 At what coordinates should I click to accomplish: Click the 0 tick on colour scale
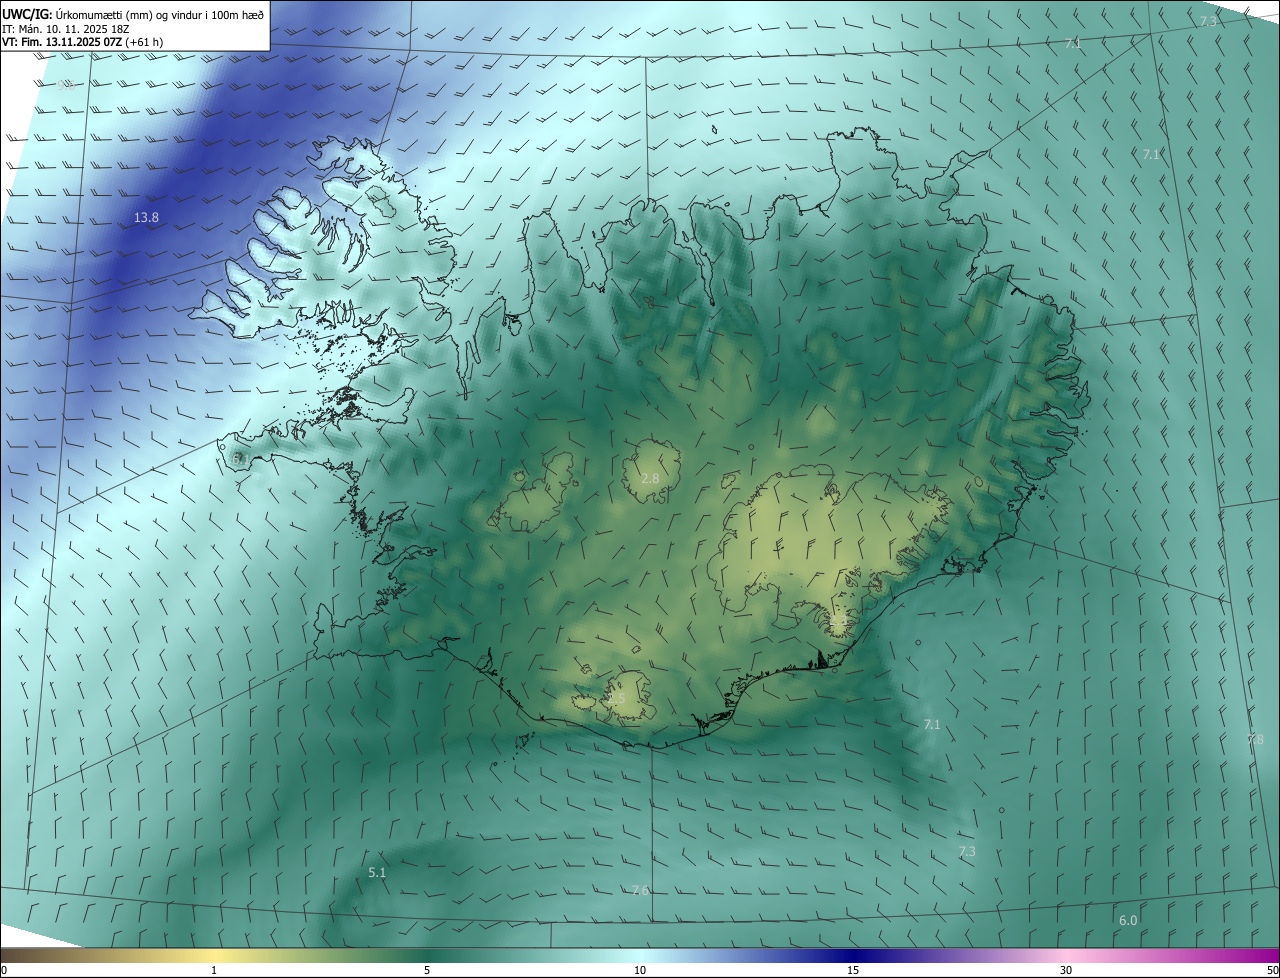click(x=4, y=970)
